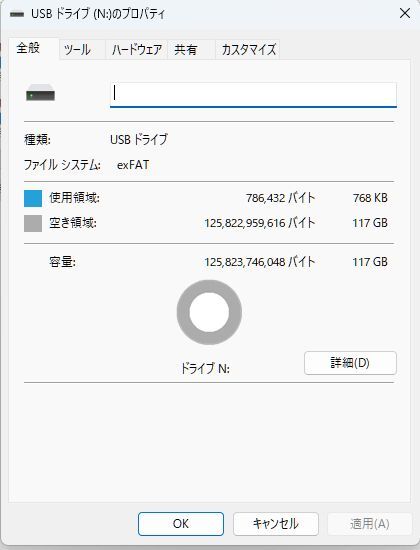420x550 pixels.
Task: Click the gray 空き領域 color square
Action: [x=33, y=223]
